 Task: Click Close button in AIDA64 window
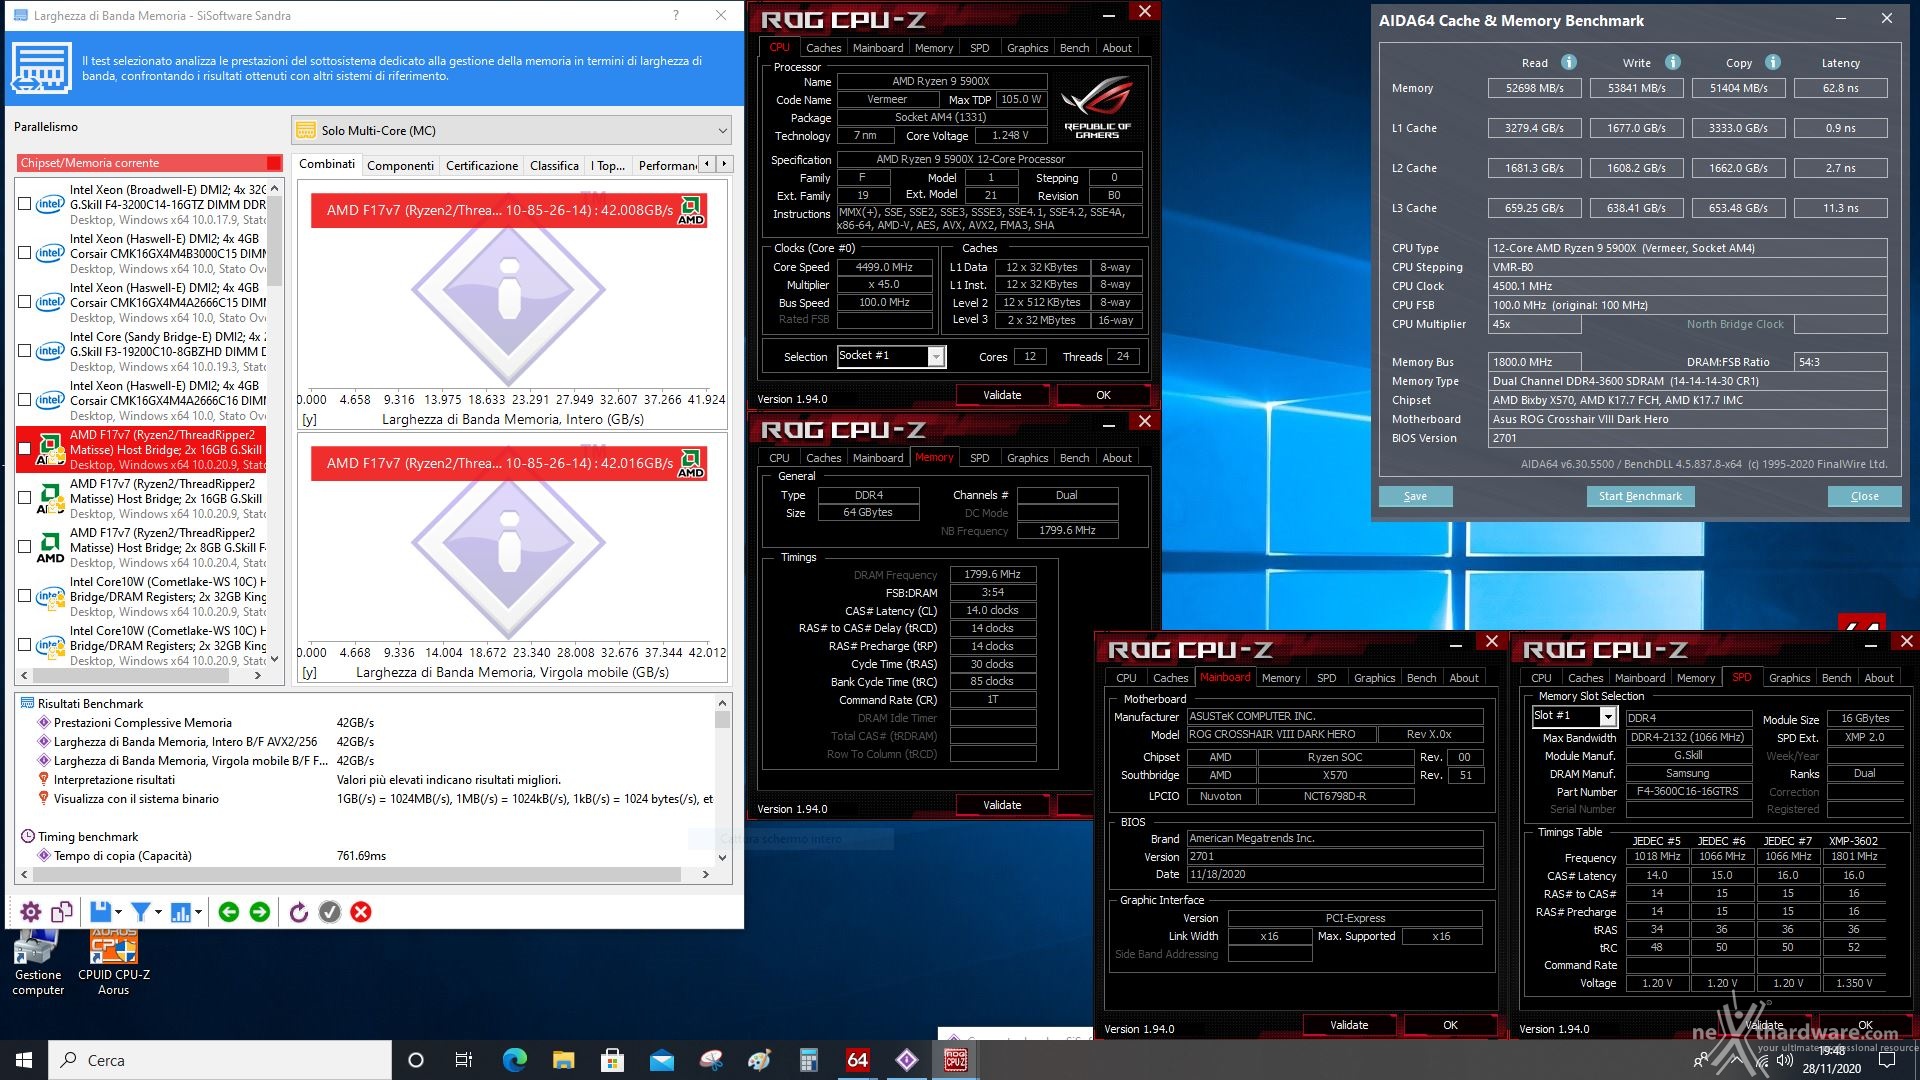[x=1864, y=496]
